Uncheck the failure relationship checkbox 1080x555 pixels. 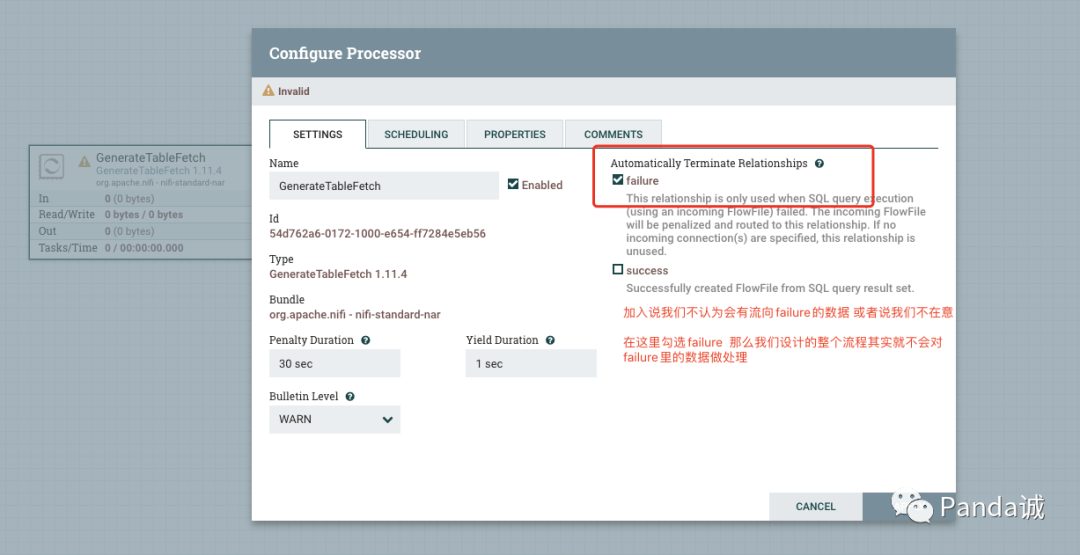[x=618, y=180]
